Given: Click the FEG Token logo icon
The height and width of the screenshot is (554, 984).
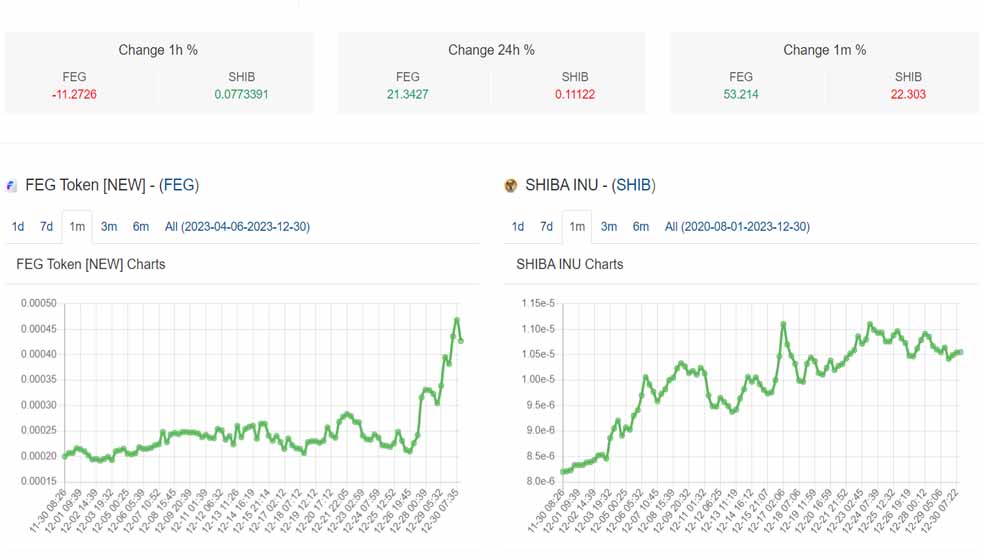Looking at the screenshot, I should click(x=12, y=185).
